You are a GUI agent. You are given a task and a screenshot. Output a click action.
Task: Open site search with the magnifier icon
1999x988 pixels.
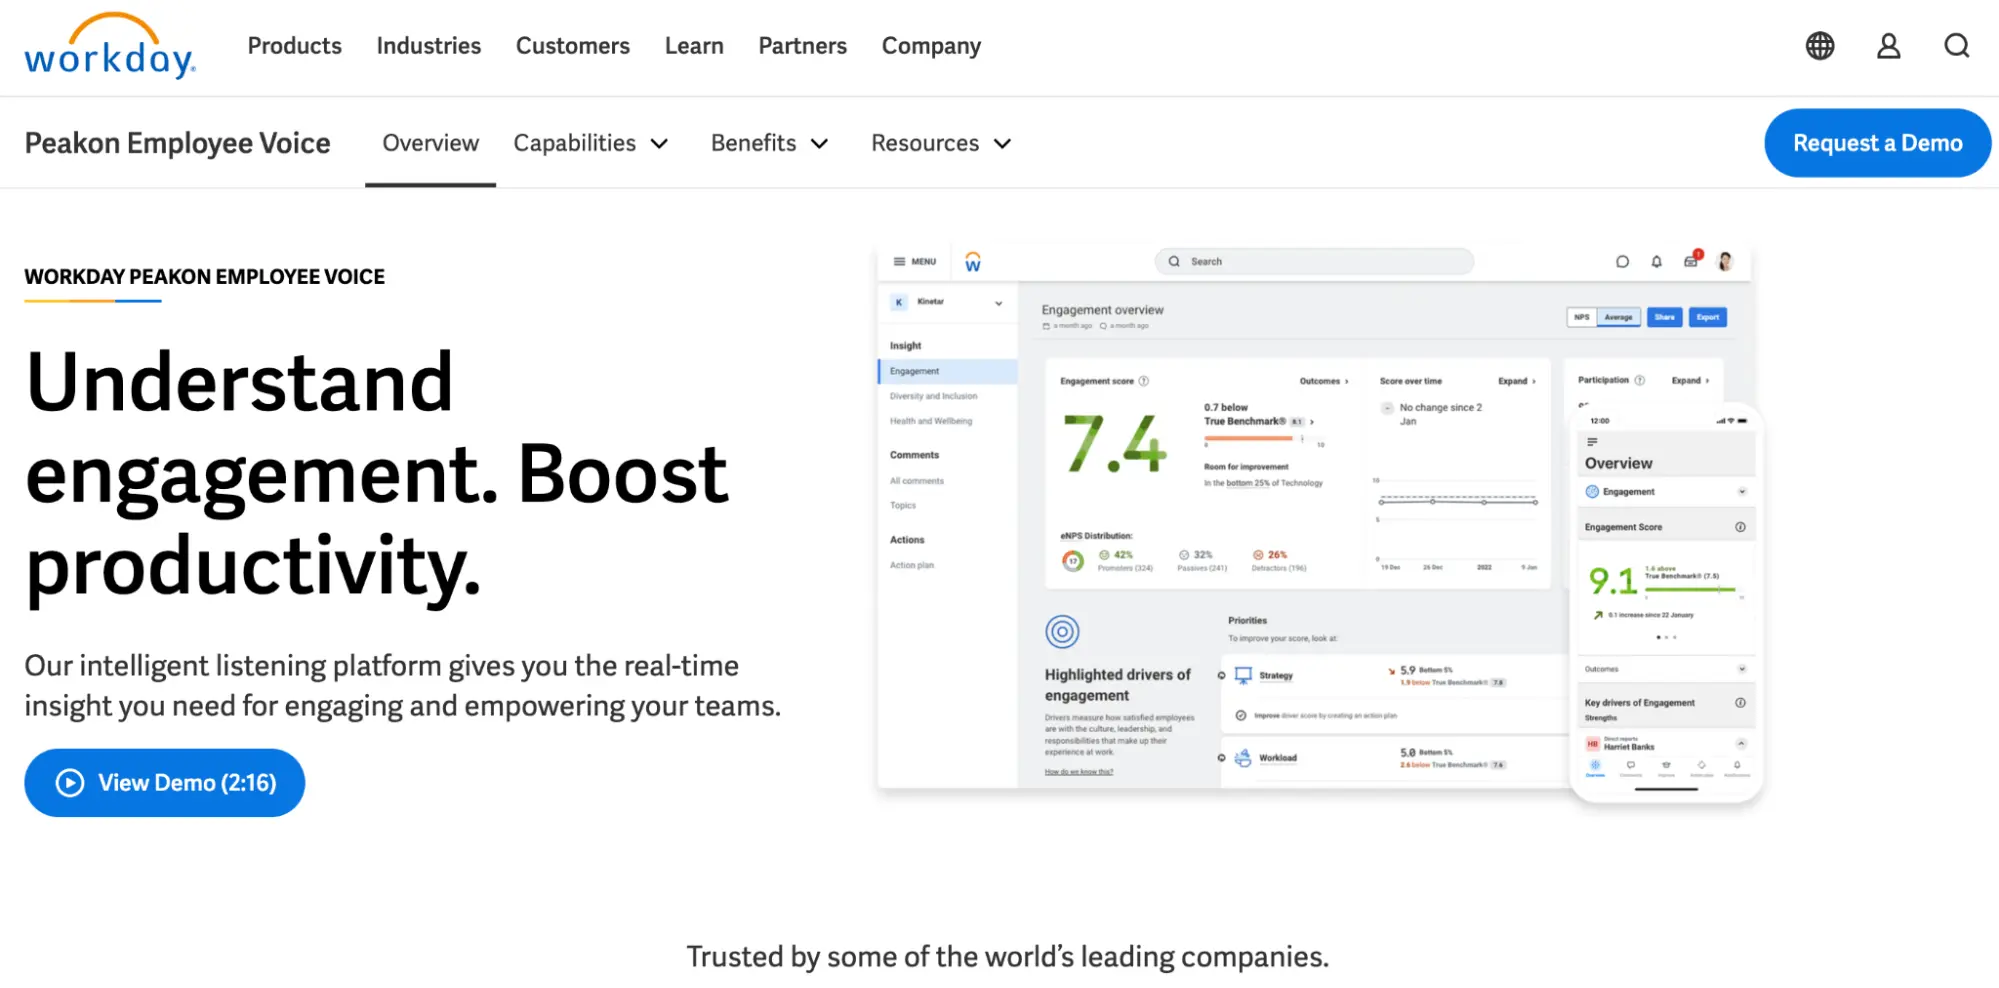(x=1955, y=46)
